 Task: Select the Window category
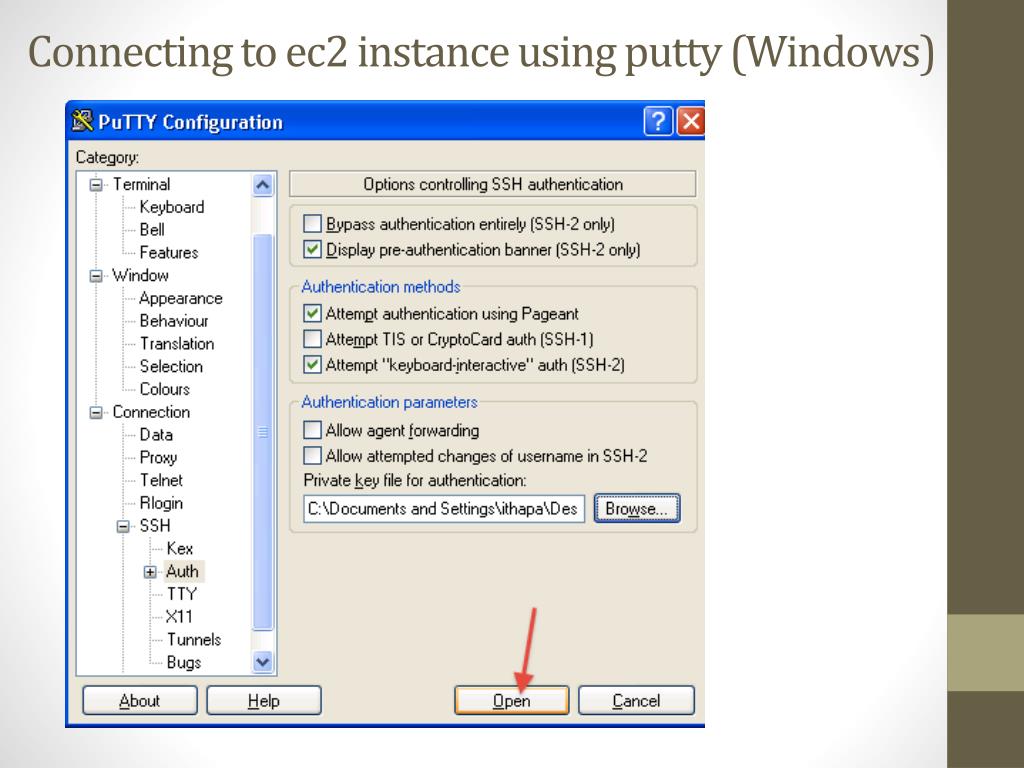140,276
